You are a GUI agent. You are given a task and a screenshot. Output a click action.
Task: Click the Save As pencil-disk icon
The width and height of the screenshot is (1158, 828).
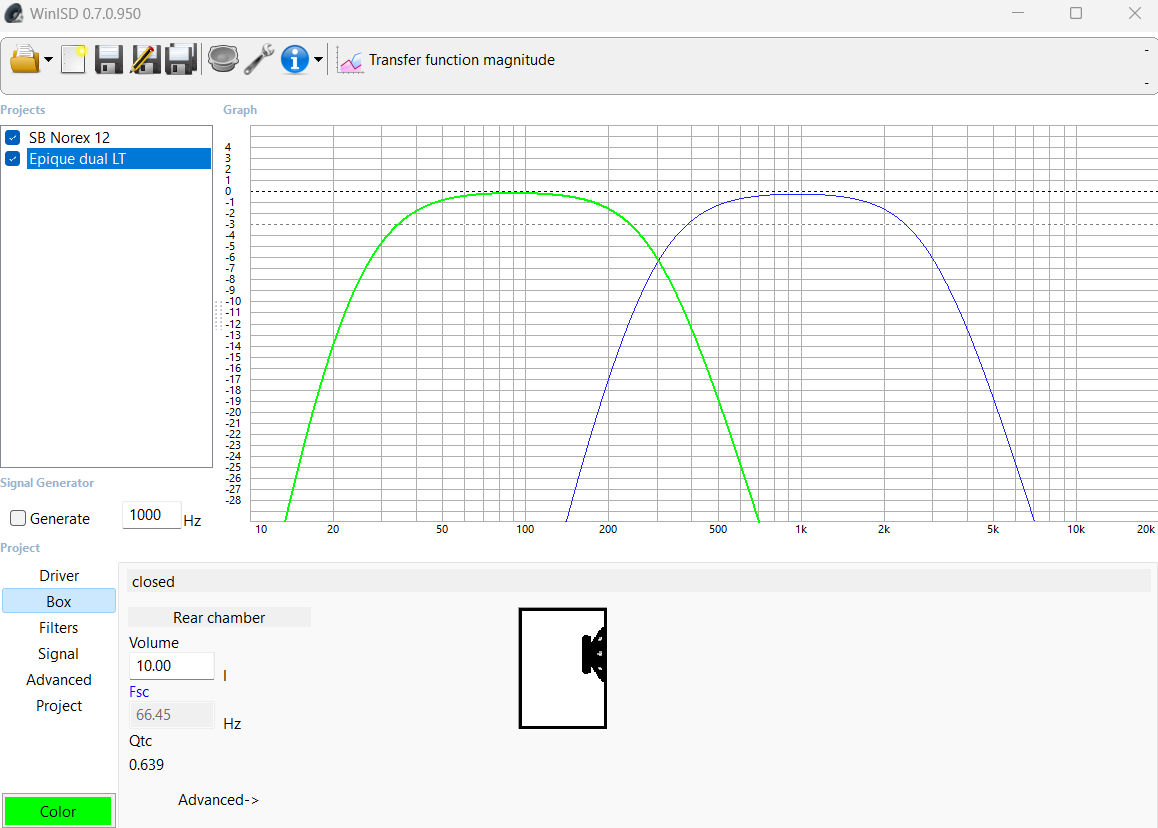click(145, 59)
